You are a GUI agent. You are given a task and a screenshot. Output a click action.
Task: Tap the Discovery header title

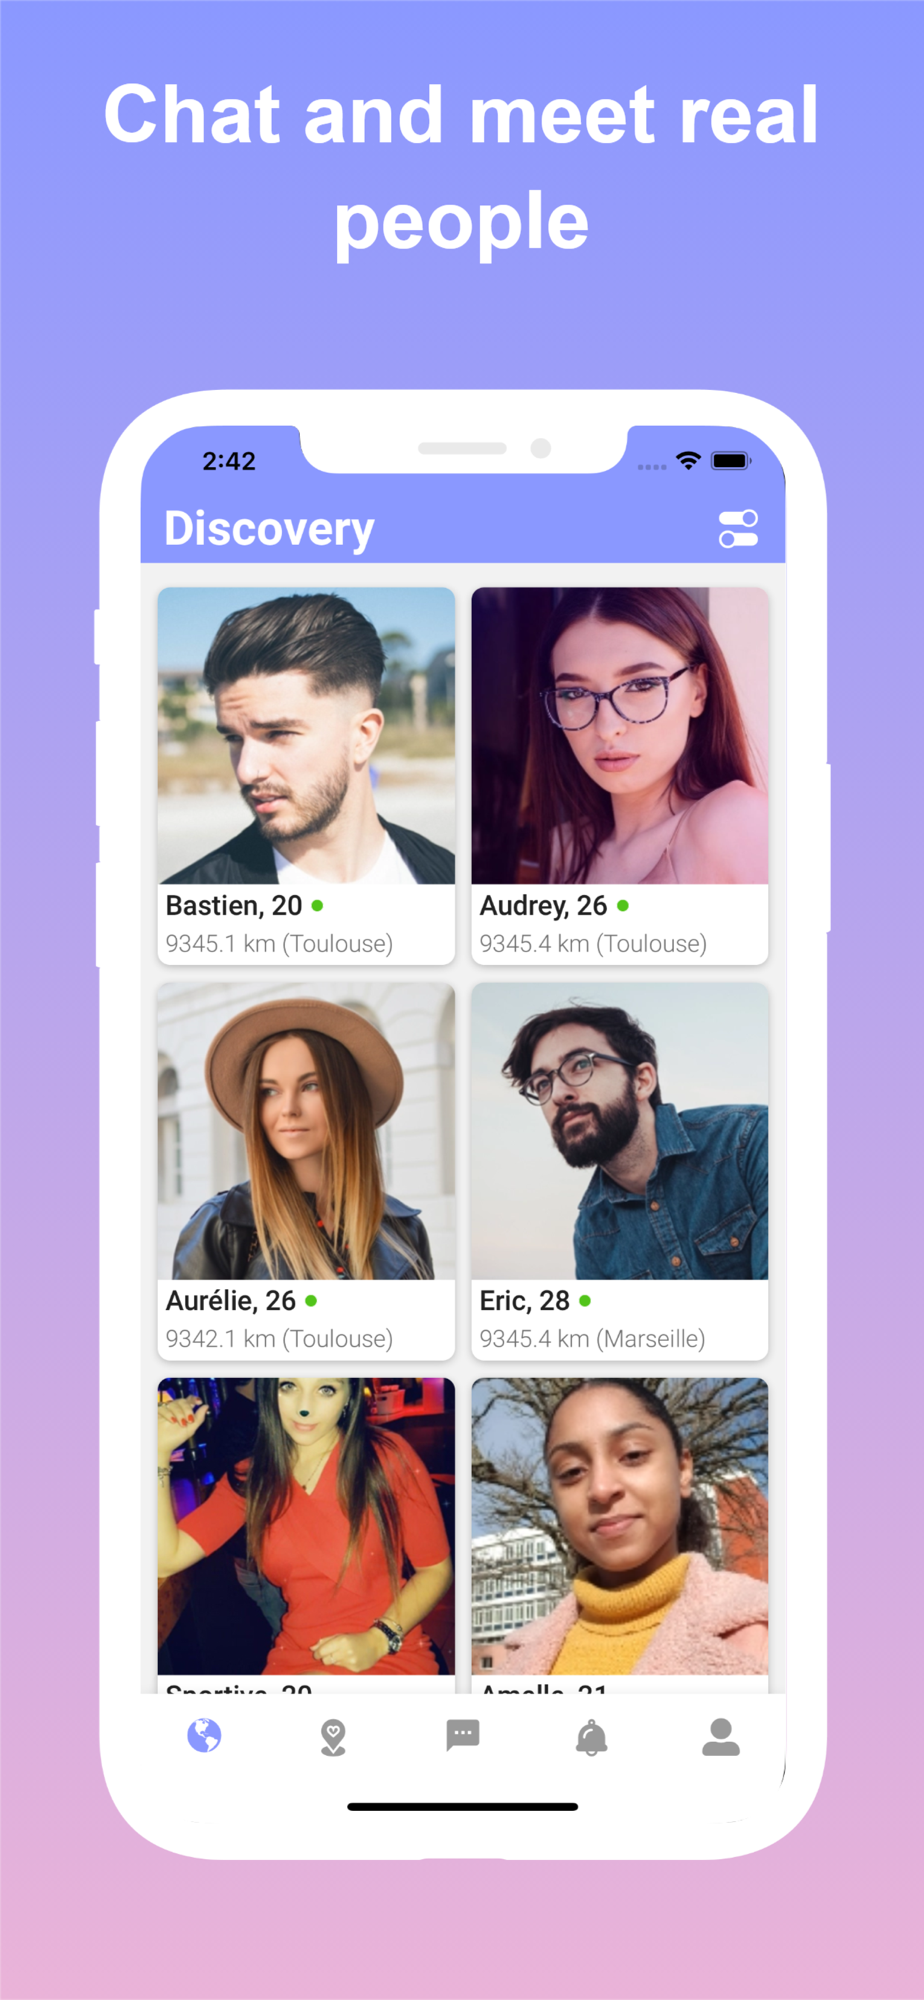coord(269,529)
